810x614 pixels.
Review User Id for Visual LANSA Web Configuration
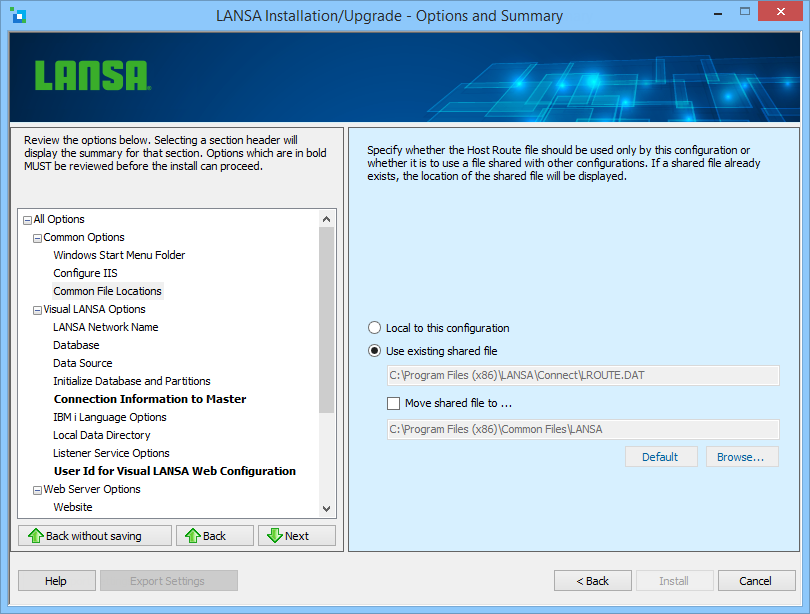click(x=175, y=471)
